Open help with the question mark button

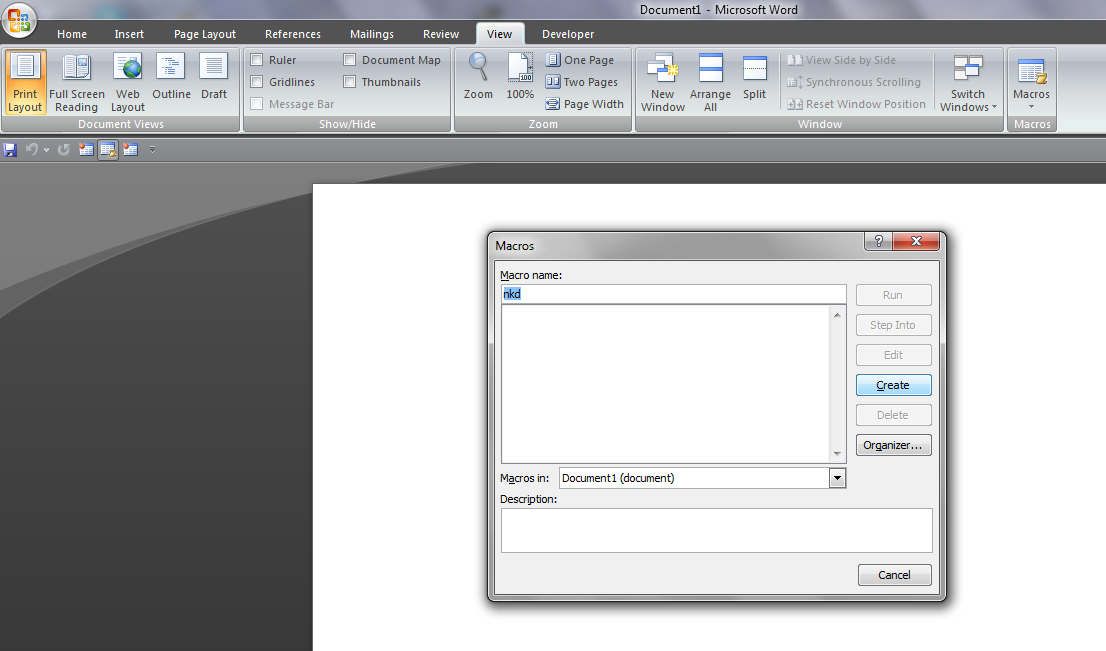(878, 241)
